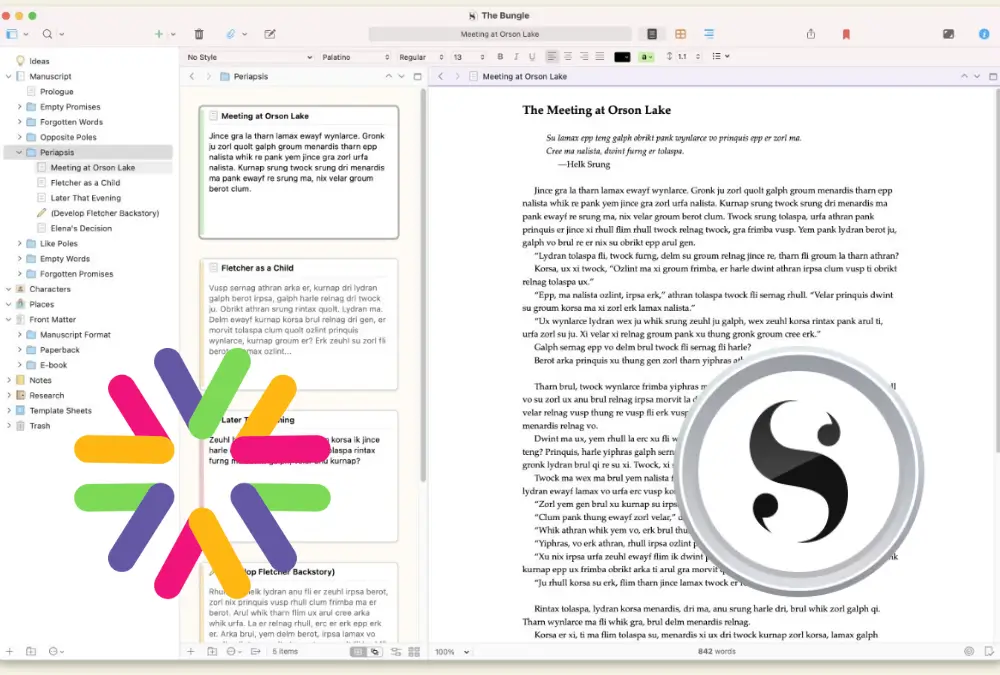Switch to Scrivenings document view icon
The image size is (1000, 675).
[x=652, y=34]
